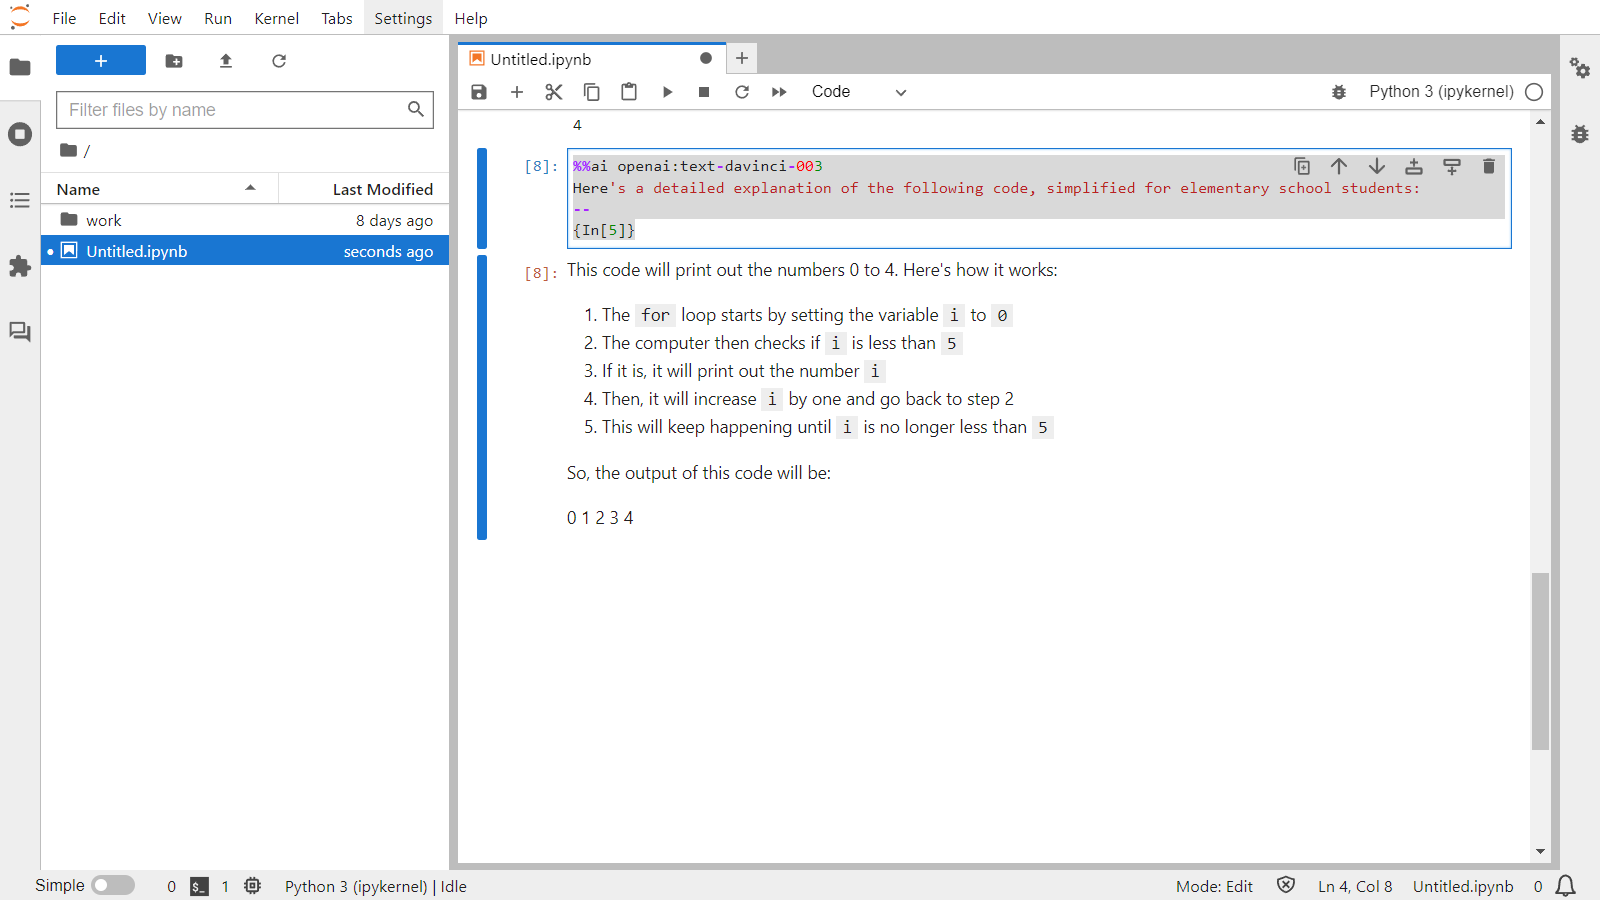Screen dimensions: 1600x900
Task: Move the cell up with the arrow icon
Action: 1339,166
